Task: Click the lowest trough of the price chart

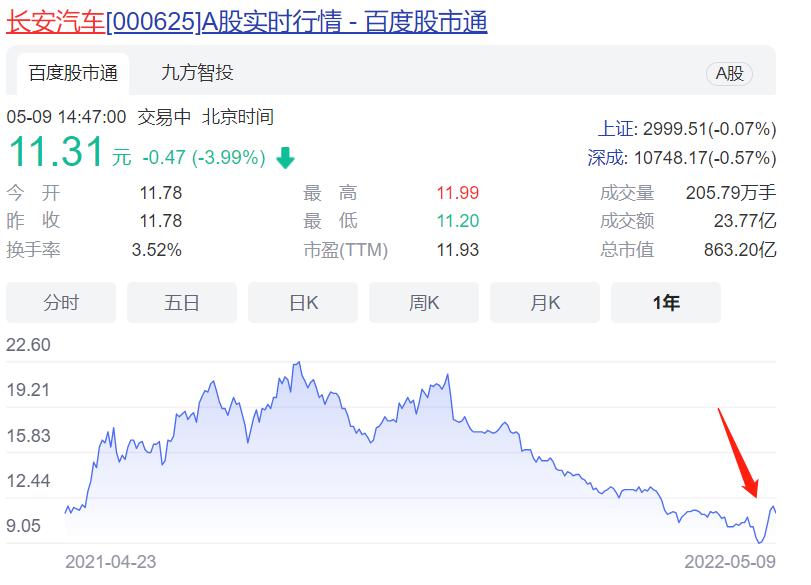Action: click(760, 542)
